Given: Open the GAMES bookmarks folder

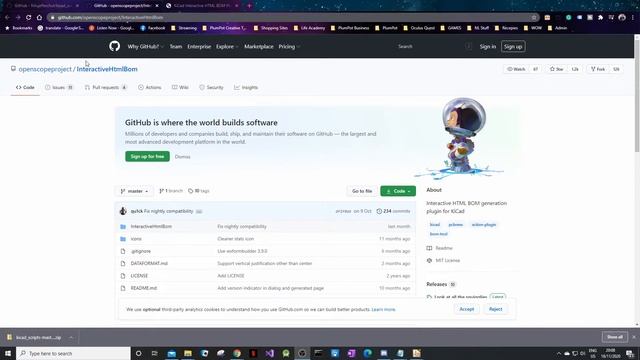Looking at the screenshot, I should tap(451, 28).
